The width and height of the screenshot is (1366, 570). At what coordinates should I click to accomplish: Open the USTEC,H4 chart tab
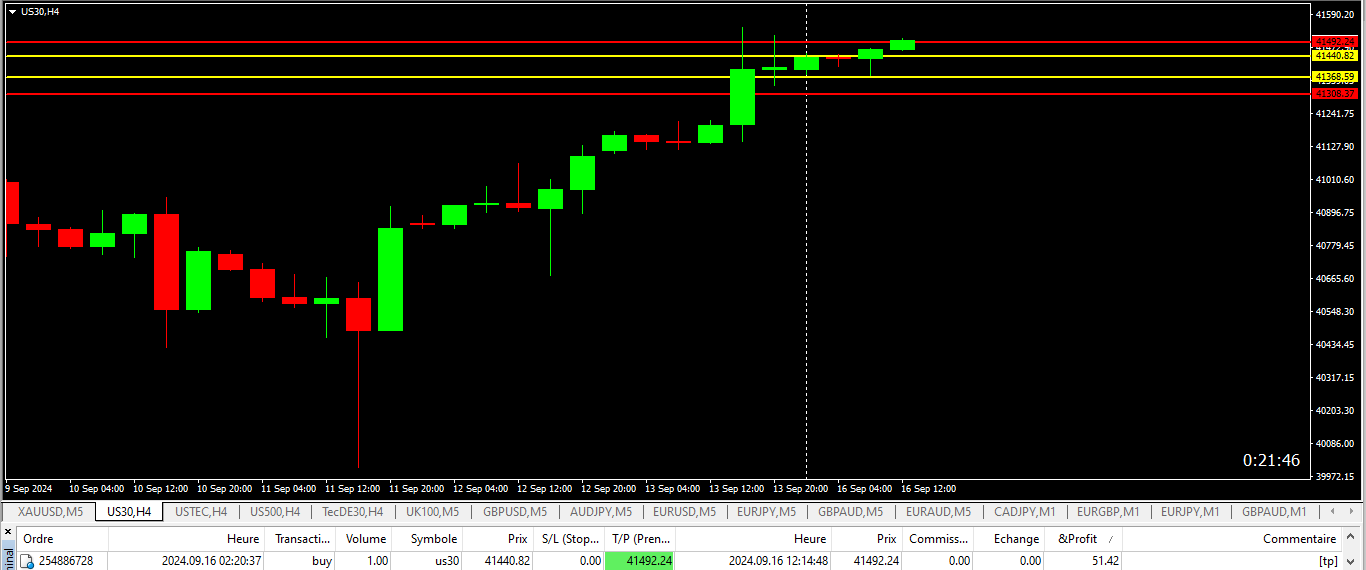[x=201, y=511]
